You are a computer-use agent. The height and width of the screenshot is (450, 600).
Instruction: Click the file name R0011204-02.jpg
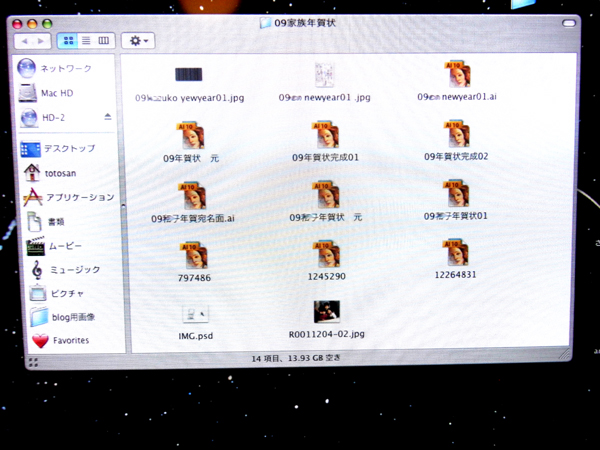click(x=326, y=334)
